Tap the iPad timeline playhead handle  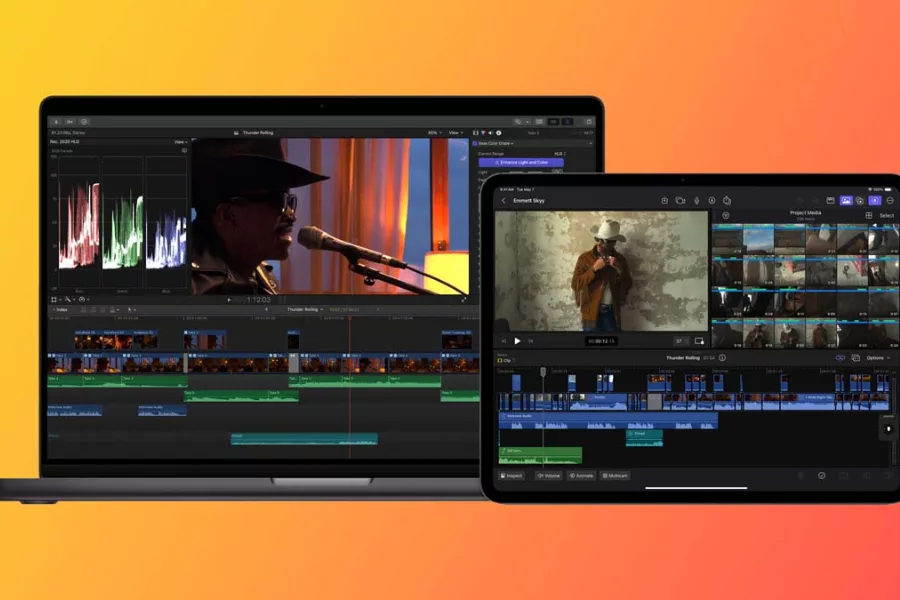tap(543, 372)
